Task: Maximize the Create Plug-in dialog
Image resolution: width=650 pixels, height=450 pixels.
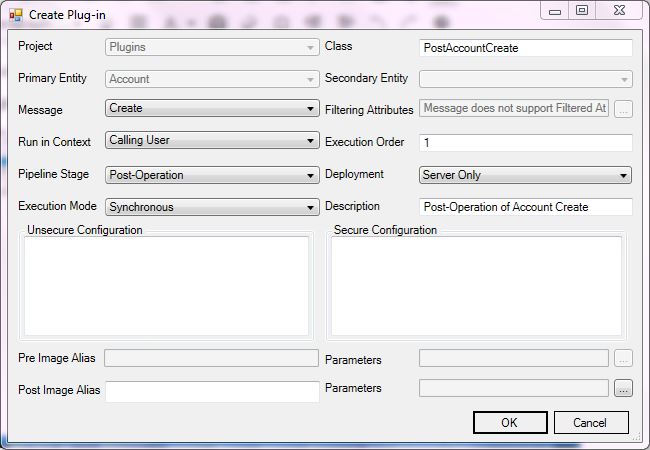Action: [x=583, y=11]
